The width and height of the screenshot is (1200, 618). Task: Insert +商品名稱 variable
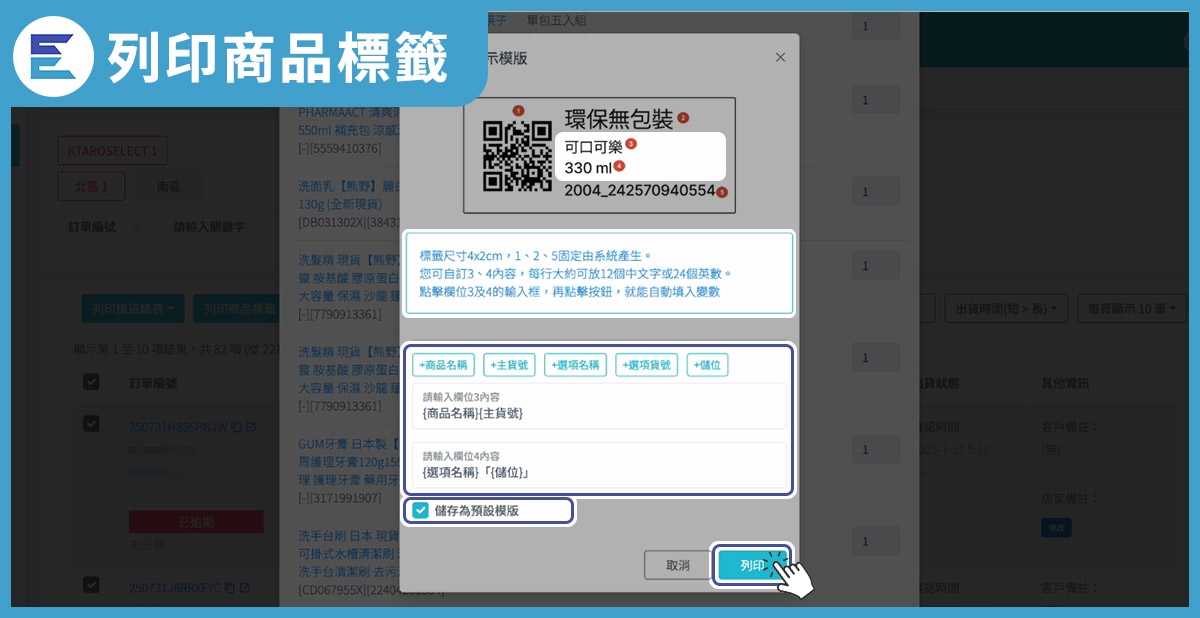pos(443,365)
